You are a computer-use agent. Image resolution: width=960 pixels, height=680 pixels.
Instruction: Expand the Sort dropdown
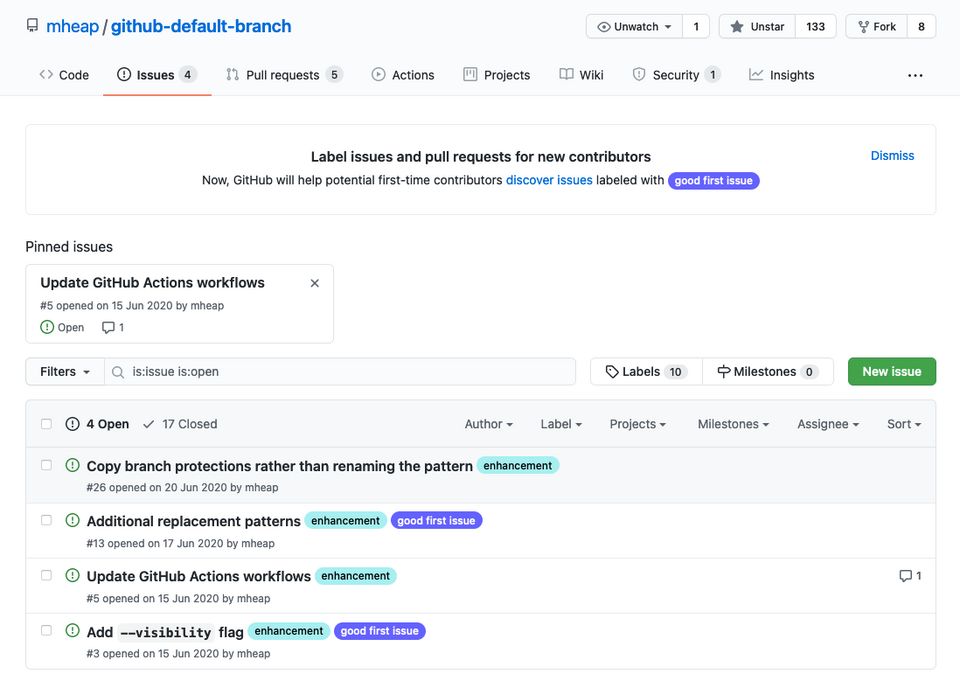click(904, 424)
